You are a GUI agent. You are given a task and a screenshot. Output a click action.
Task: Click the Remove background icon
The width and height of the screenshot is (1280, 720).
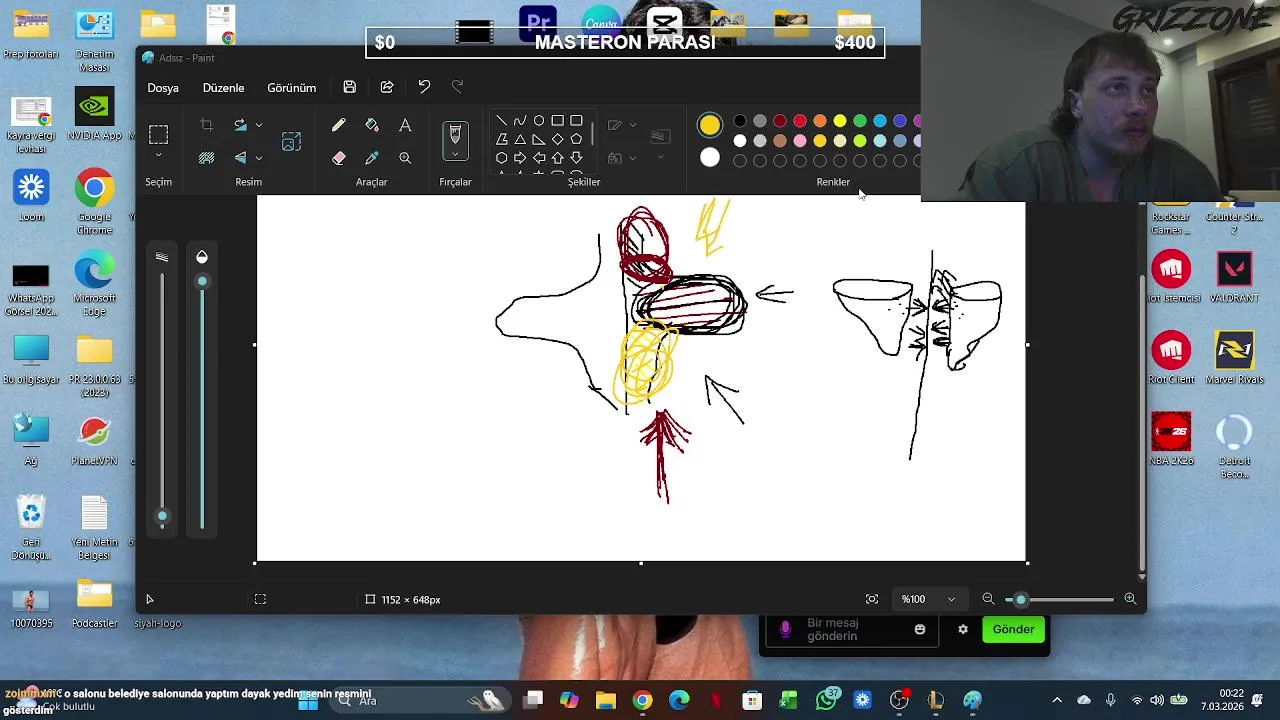point(206,158)
